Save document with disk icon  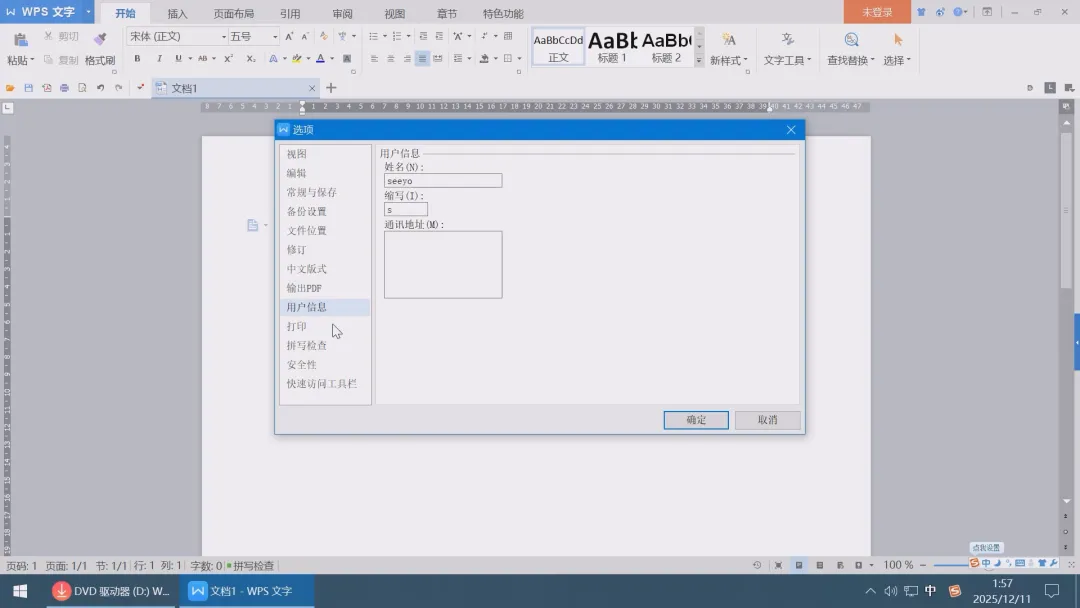pos(28,88)
